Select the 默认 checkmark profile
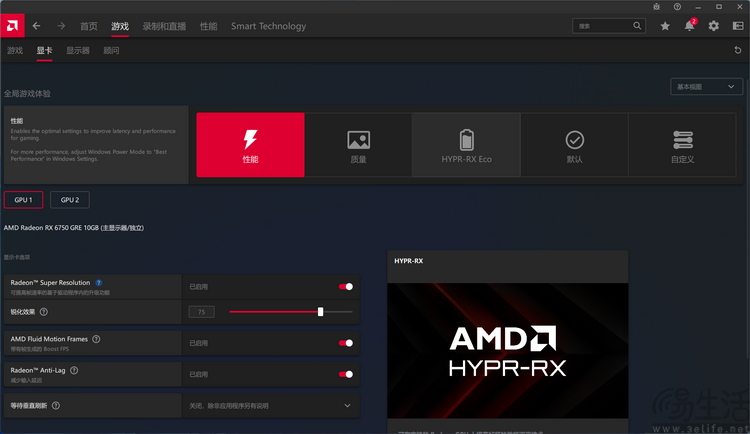Viewport: 750px width, 434px height. pyautogui.click(x=574, y=145)
